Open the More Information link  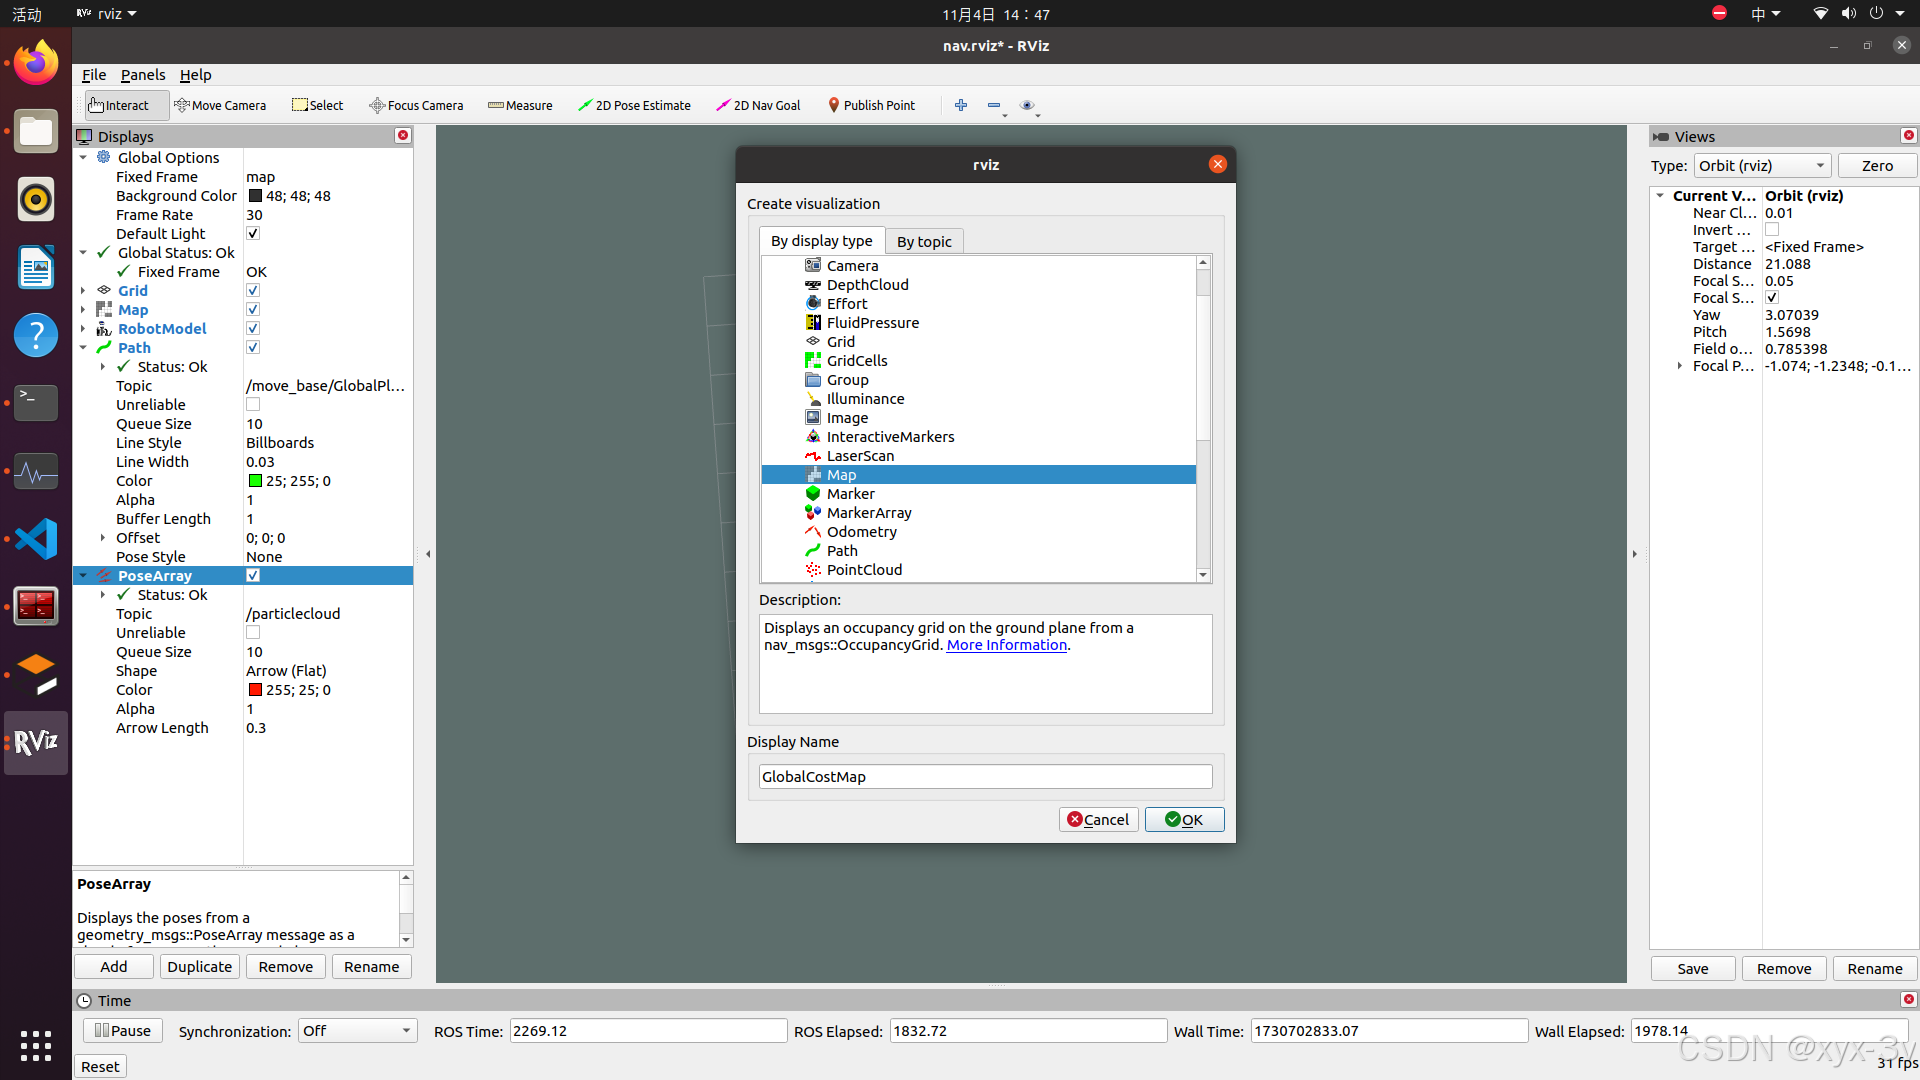click(x=1006, y=645)
